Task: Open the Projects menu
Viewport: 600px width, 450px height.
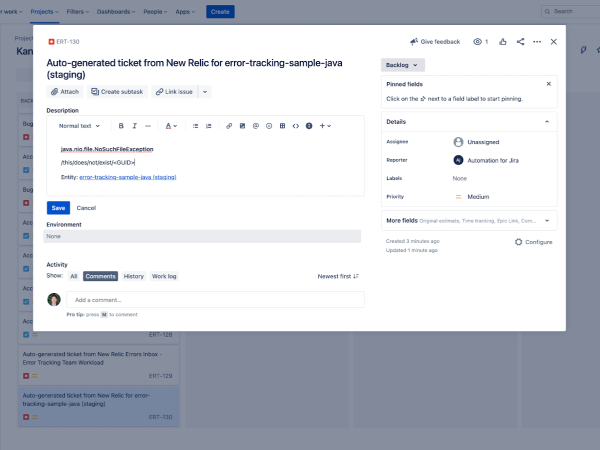Action: (x=44, y=12)
